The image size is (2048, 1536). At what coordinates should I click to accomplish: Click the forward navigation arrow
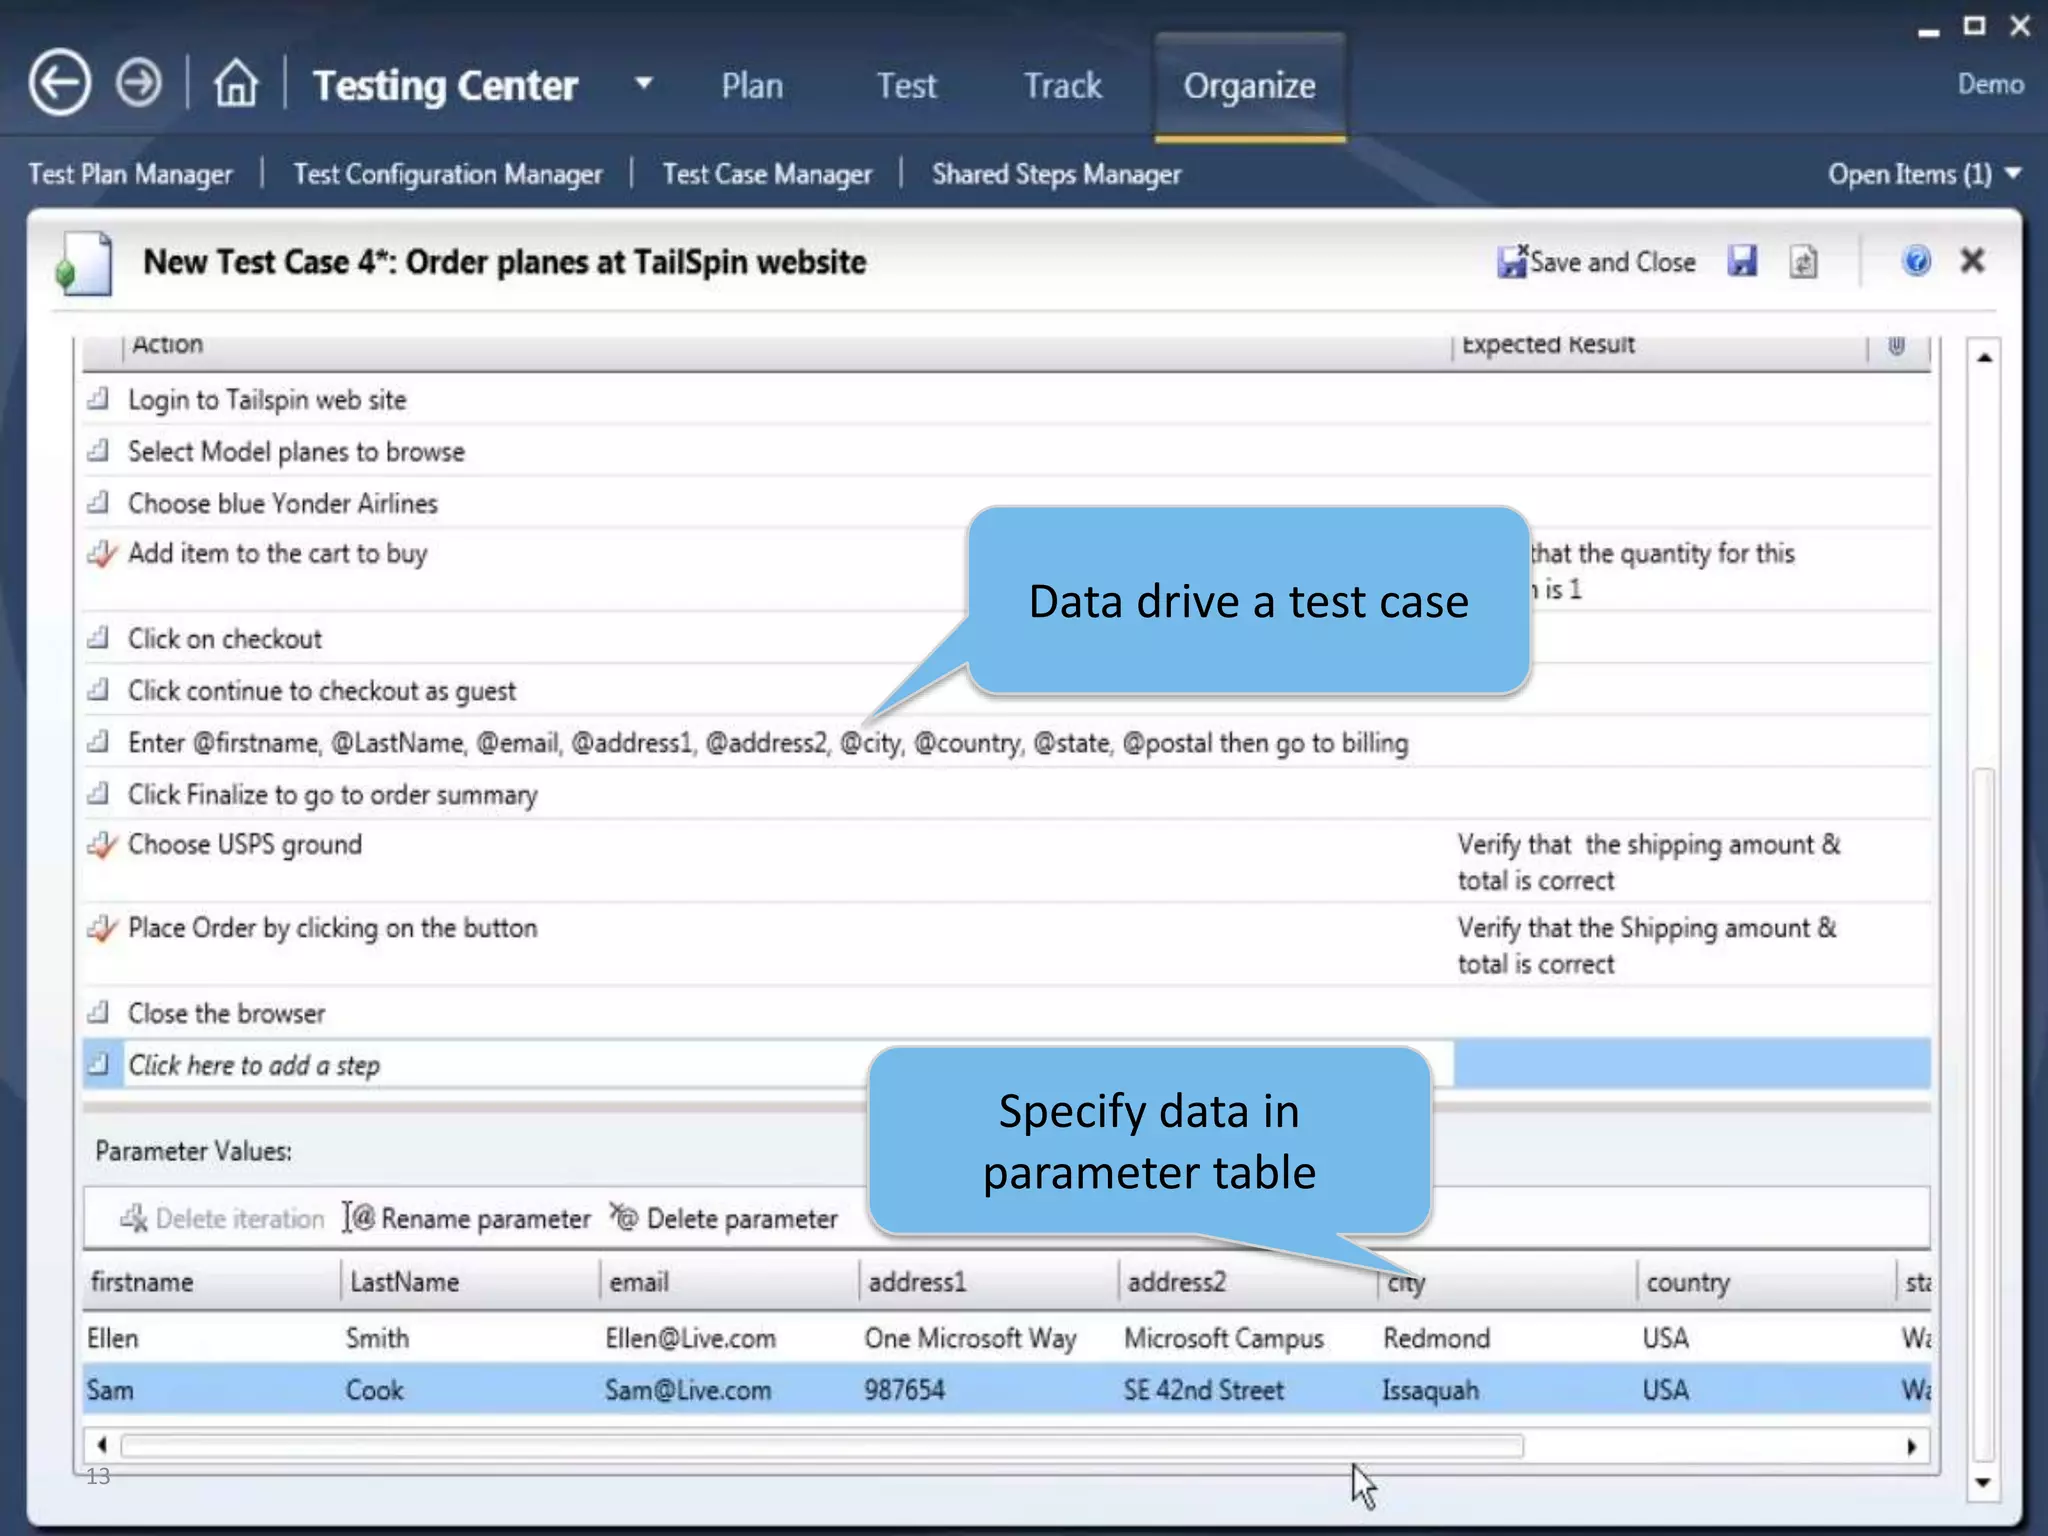click(138, 83)
